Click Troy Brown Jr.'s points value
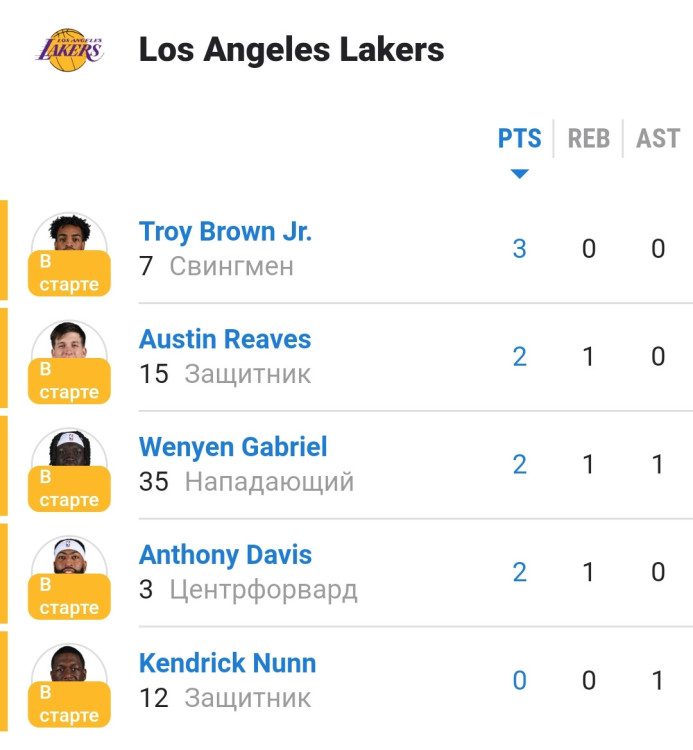This screenshot has height=750, width=693. tap(519, 249)
